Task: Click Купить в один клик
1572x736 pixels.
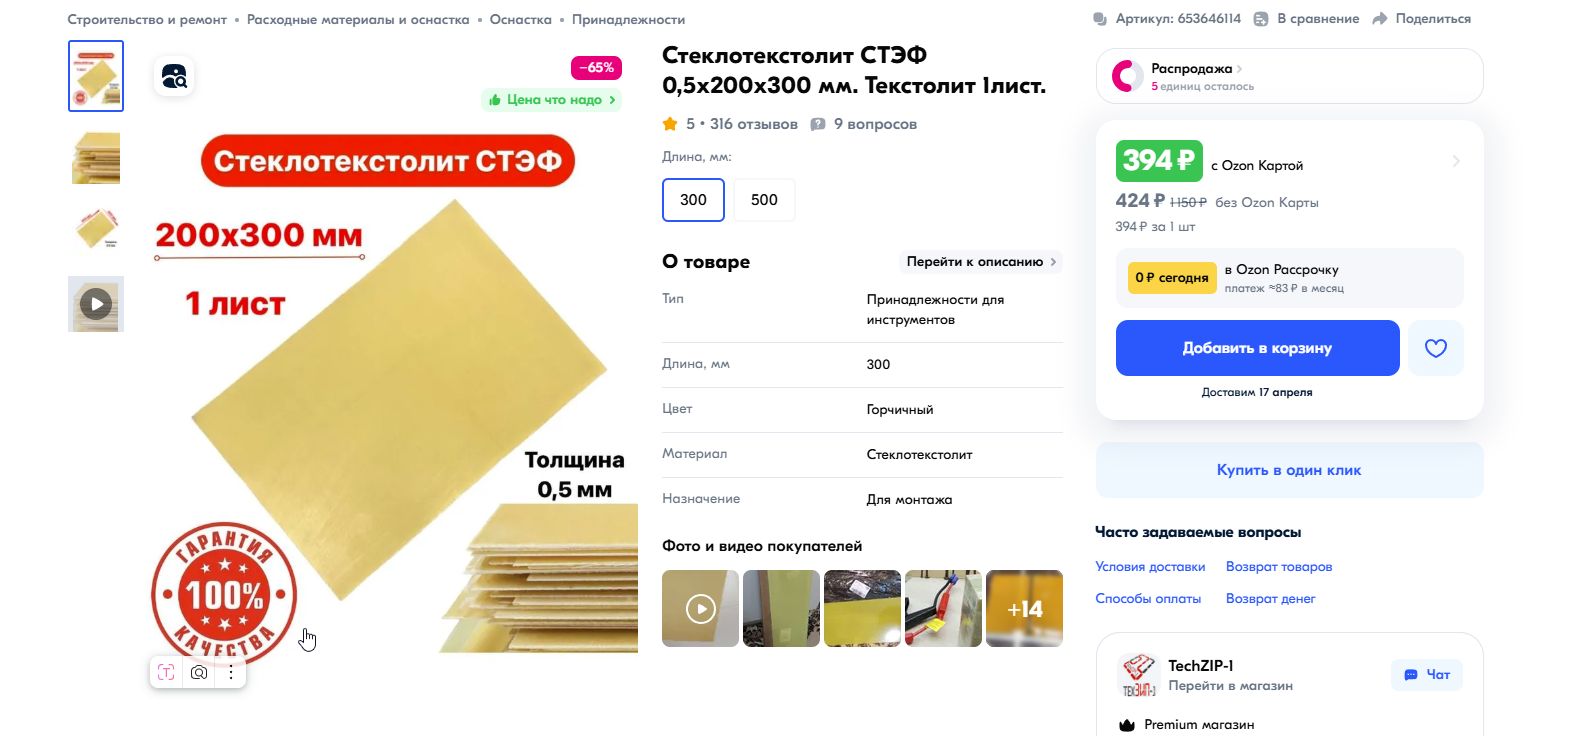Action: tap(1289, 470)
